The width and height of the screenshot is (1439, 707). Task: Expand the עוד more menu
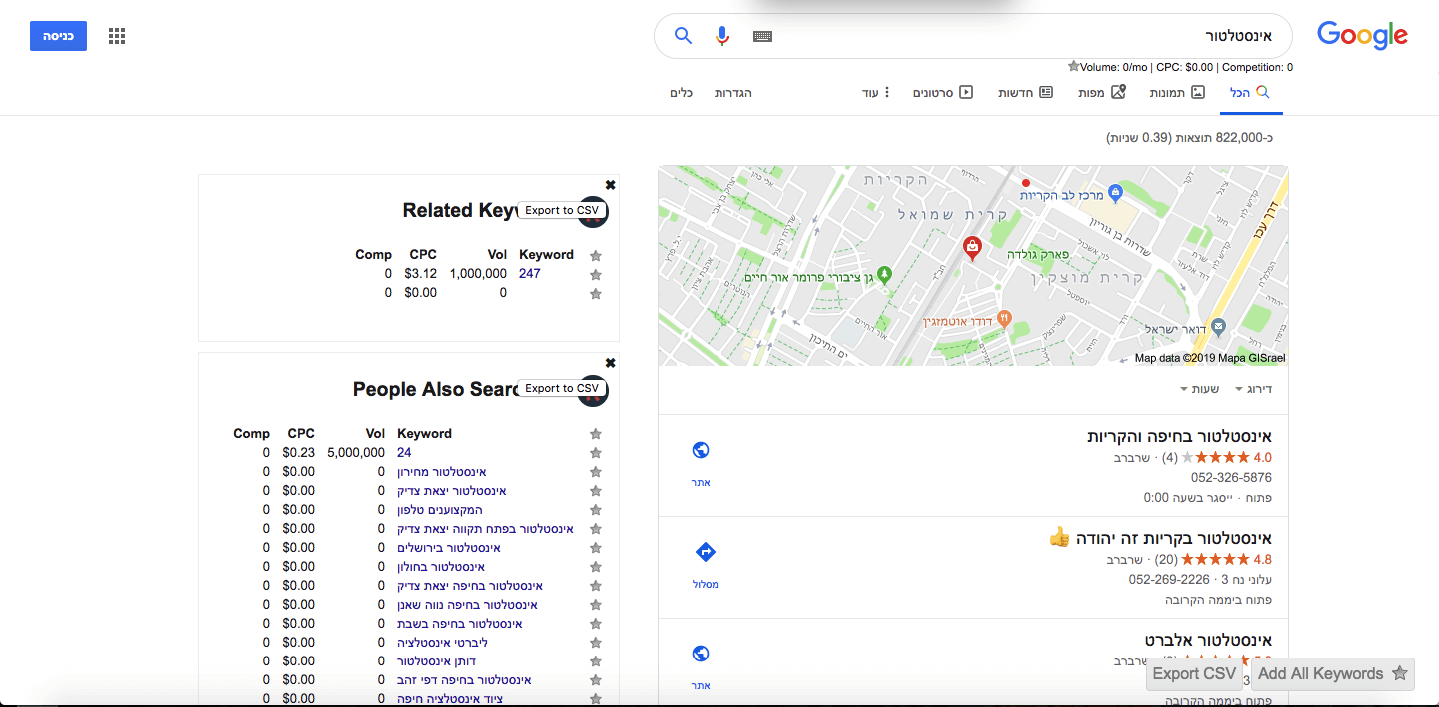876,93
